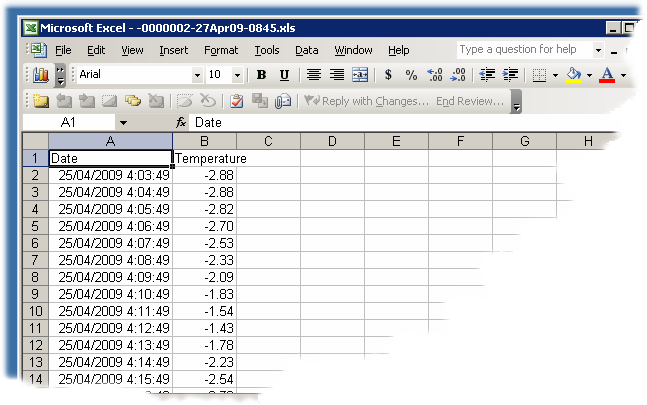Toggle Bold formatting
Viewport: 647px width, 405px height.
[261, 75]
